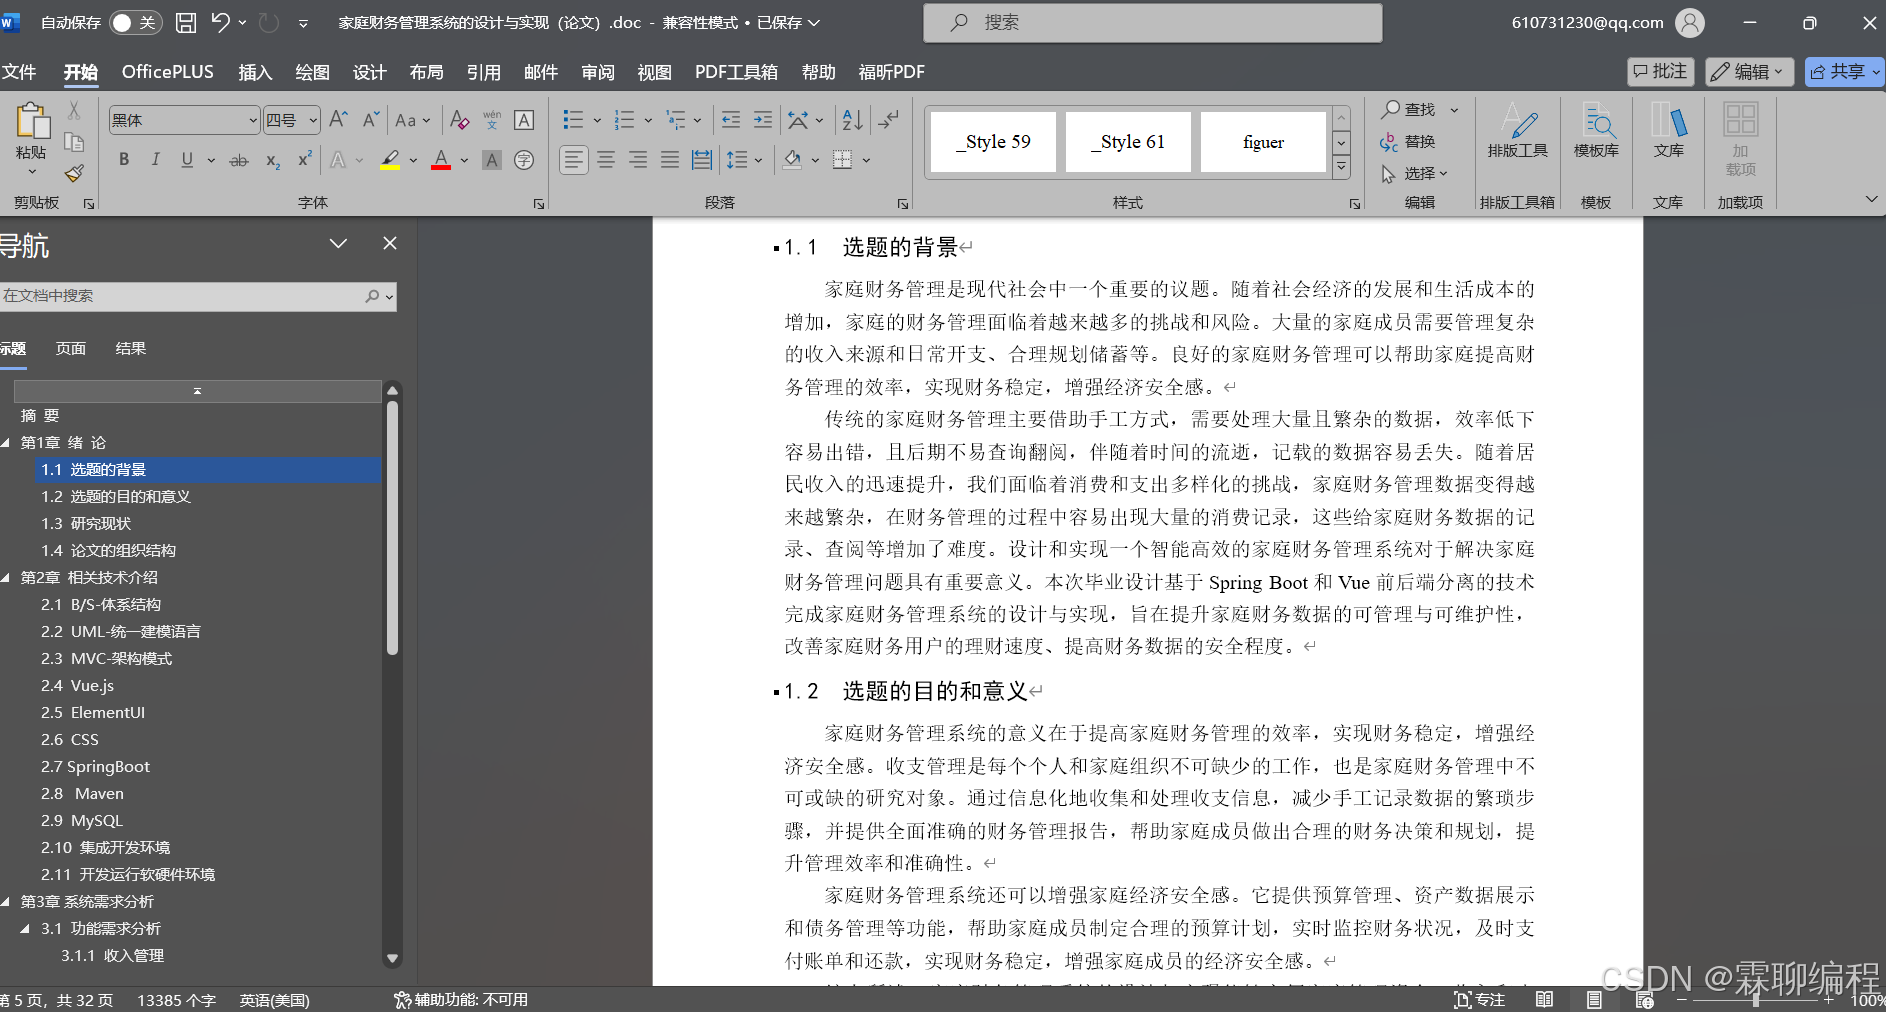Open the font color swatch
Image resolution: width=1886 pixels, height=1012 pixels.
[x=440, y=159]
